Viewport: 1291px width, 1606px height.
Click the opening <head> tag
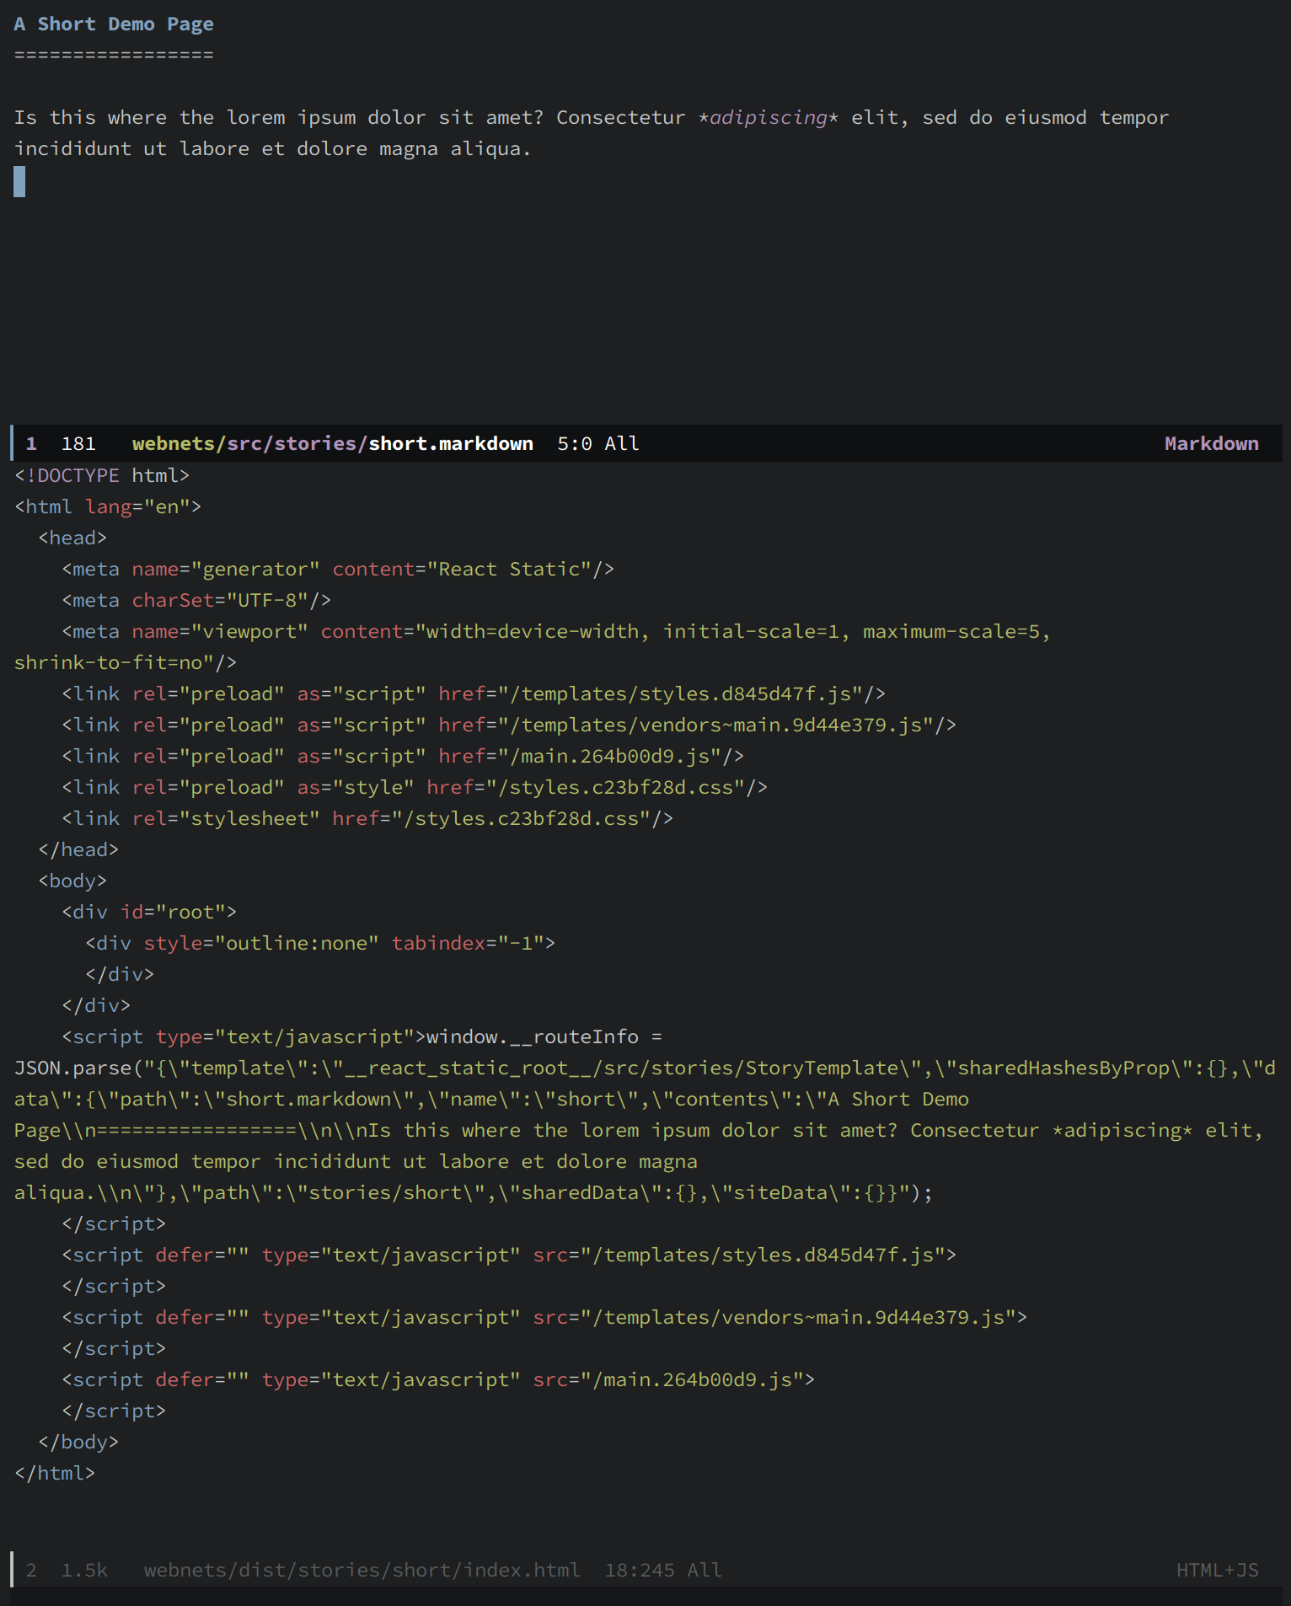[72, 538]
